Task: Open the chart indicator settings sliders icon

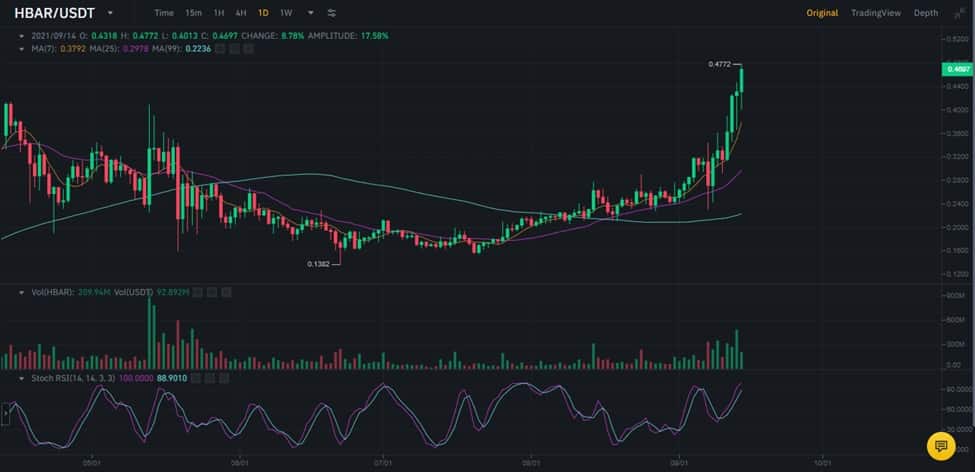Action: 331,13
